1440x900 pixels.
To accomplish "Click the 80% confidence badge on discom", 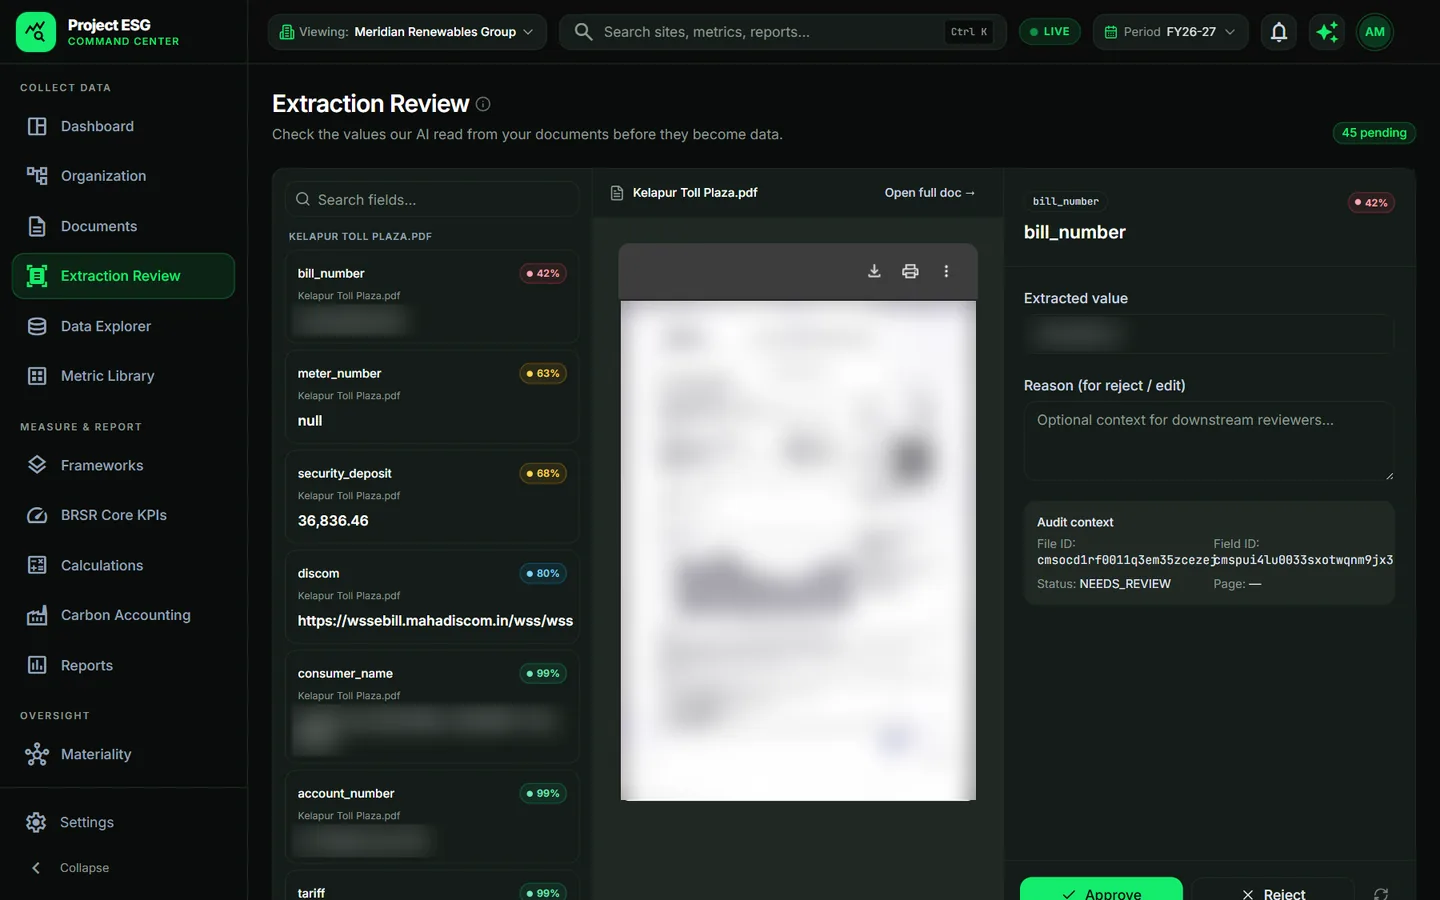I will click(543, 573).
